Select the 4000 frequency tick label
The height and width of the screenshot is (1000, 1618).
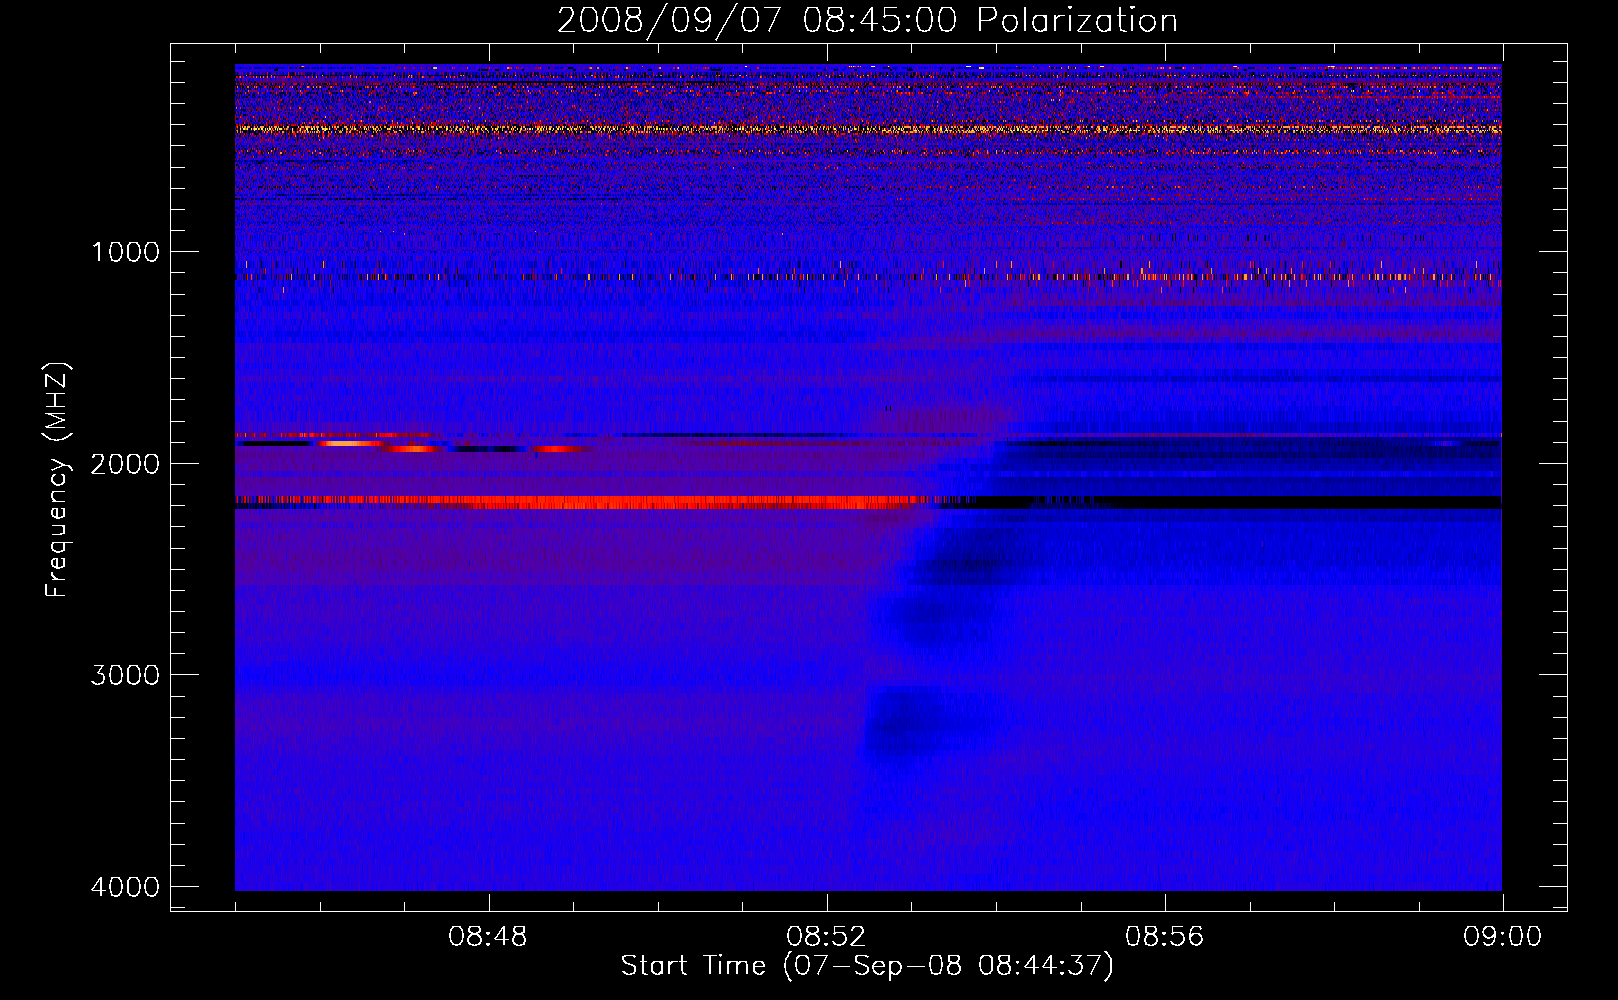(125, 887)
